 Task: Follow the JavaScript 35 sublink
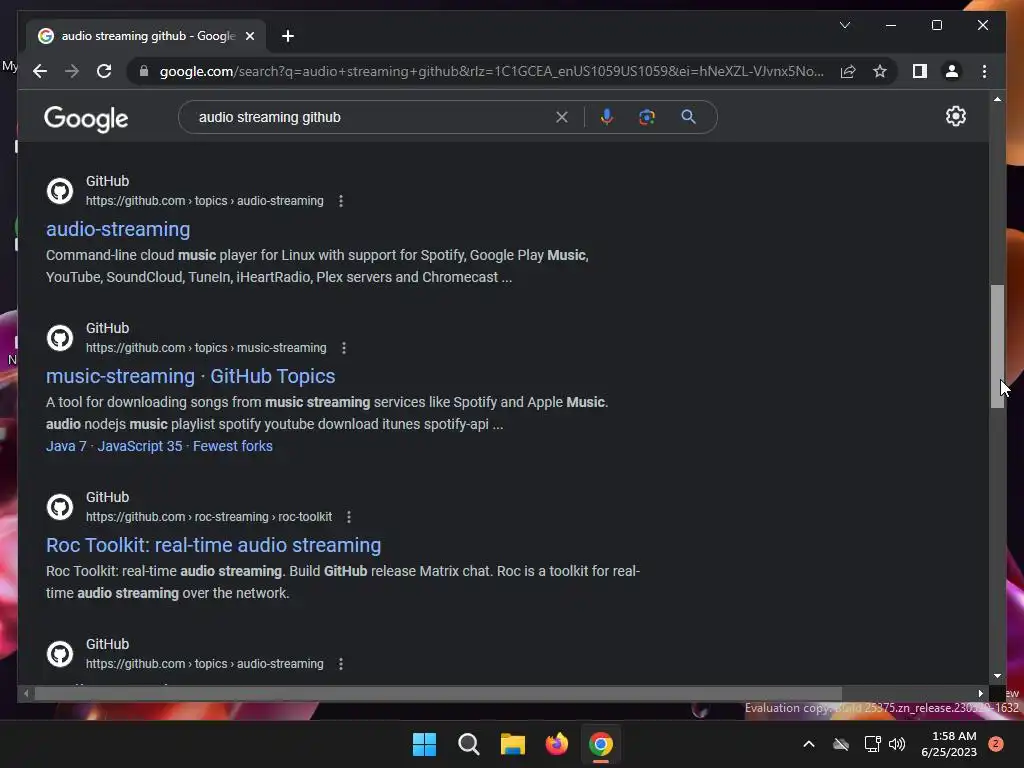click(140, 446)
